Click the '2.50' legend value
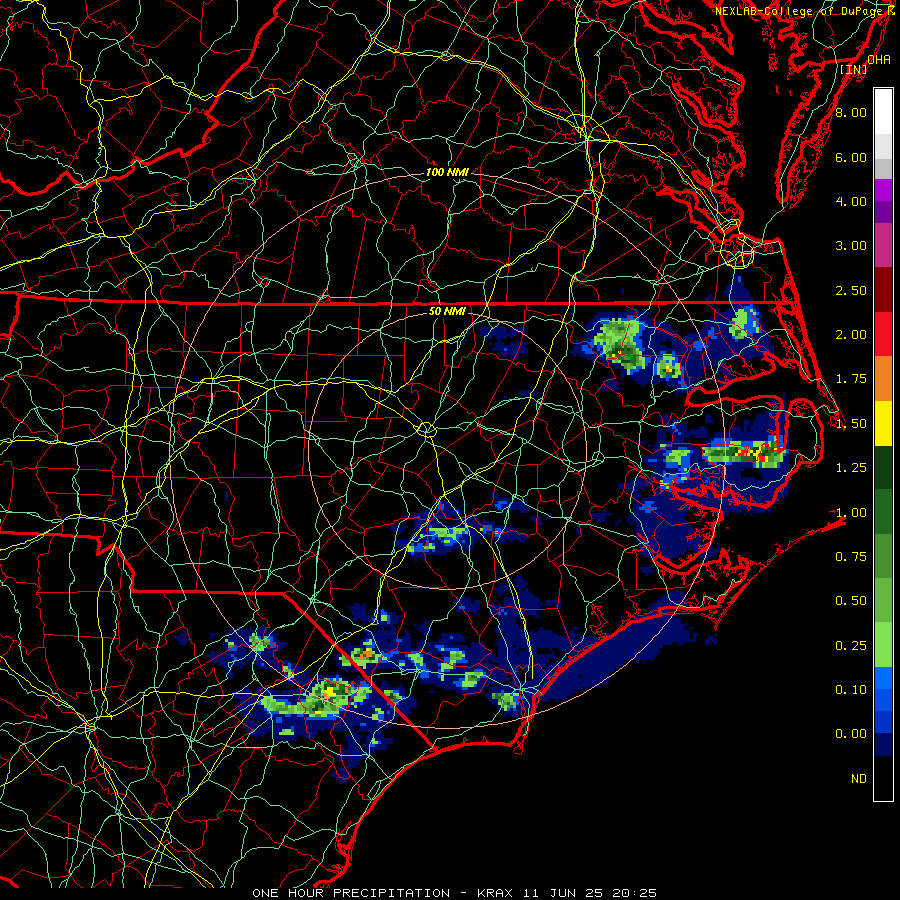900x900 pixels. point(851,290)
